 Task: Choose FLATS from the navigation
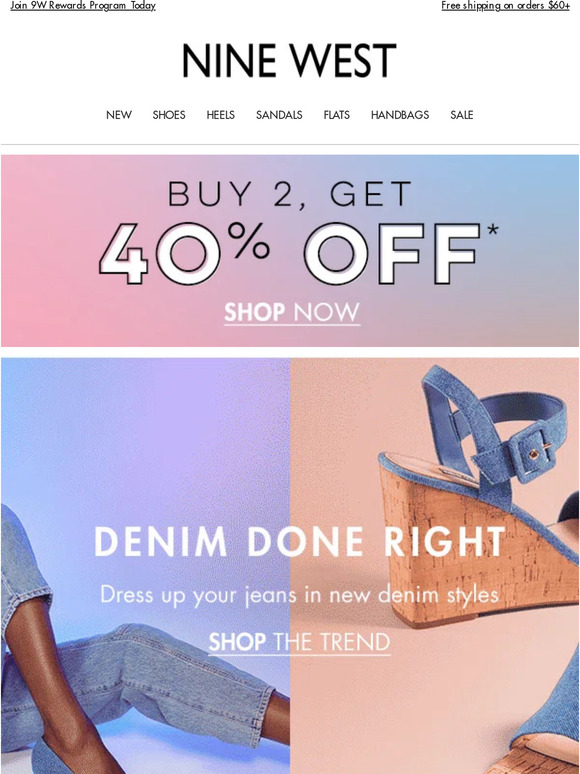coord(337,115)
